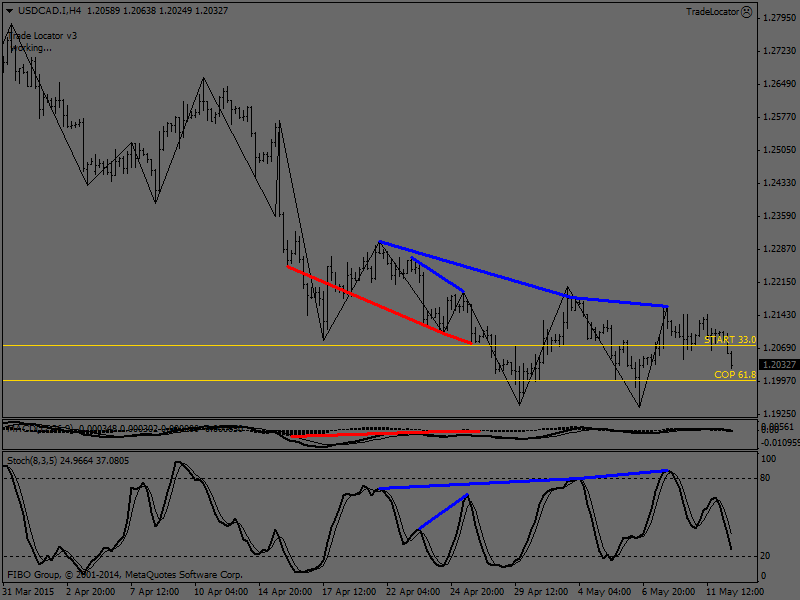Click the USDCAD.I,H4 chart title text
Screen dimensions: 800x600
tap(48, 11)
